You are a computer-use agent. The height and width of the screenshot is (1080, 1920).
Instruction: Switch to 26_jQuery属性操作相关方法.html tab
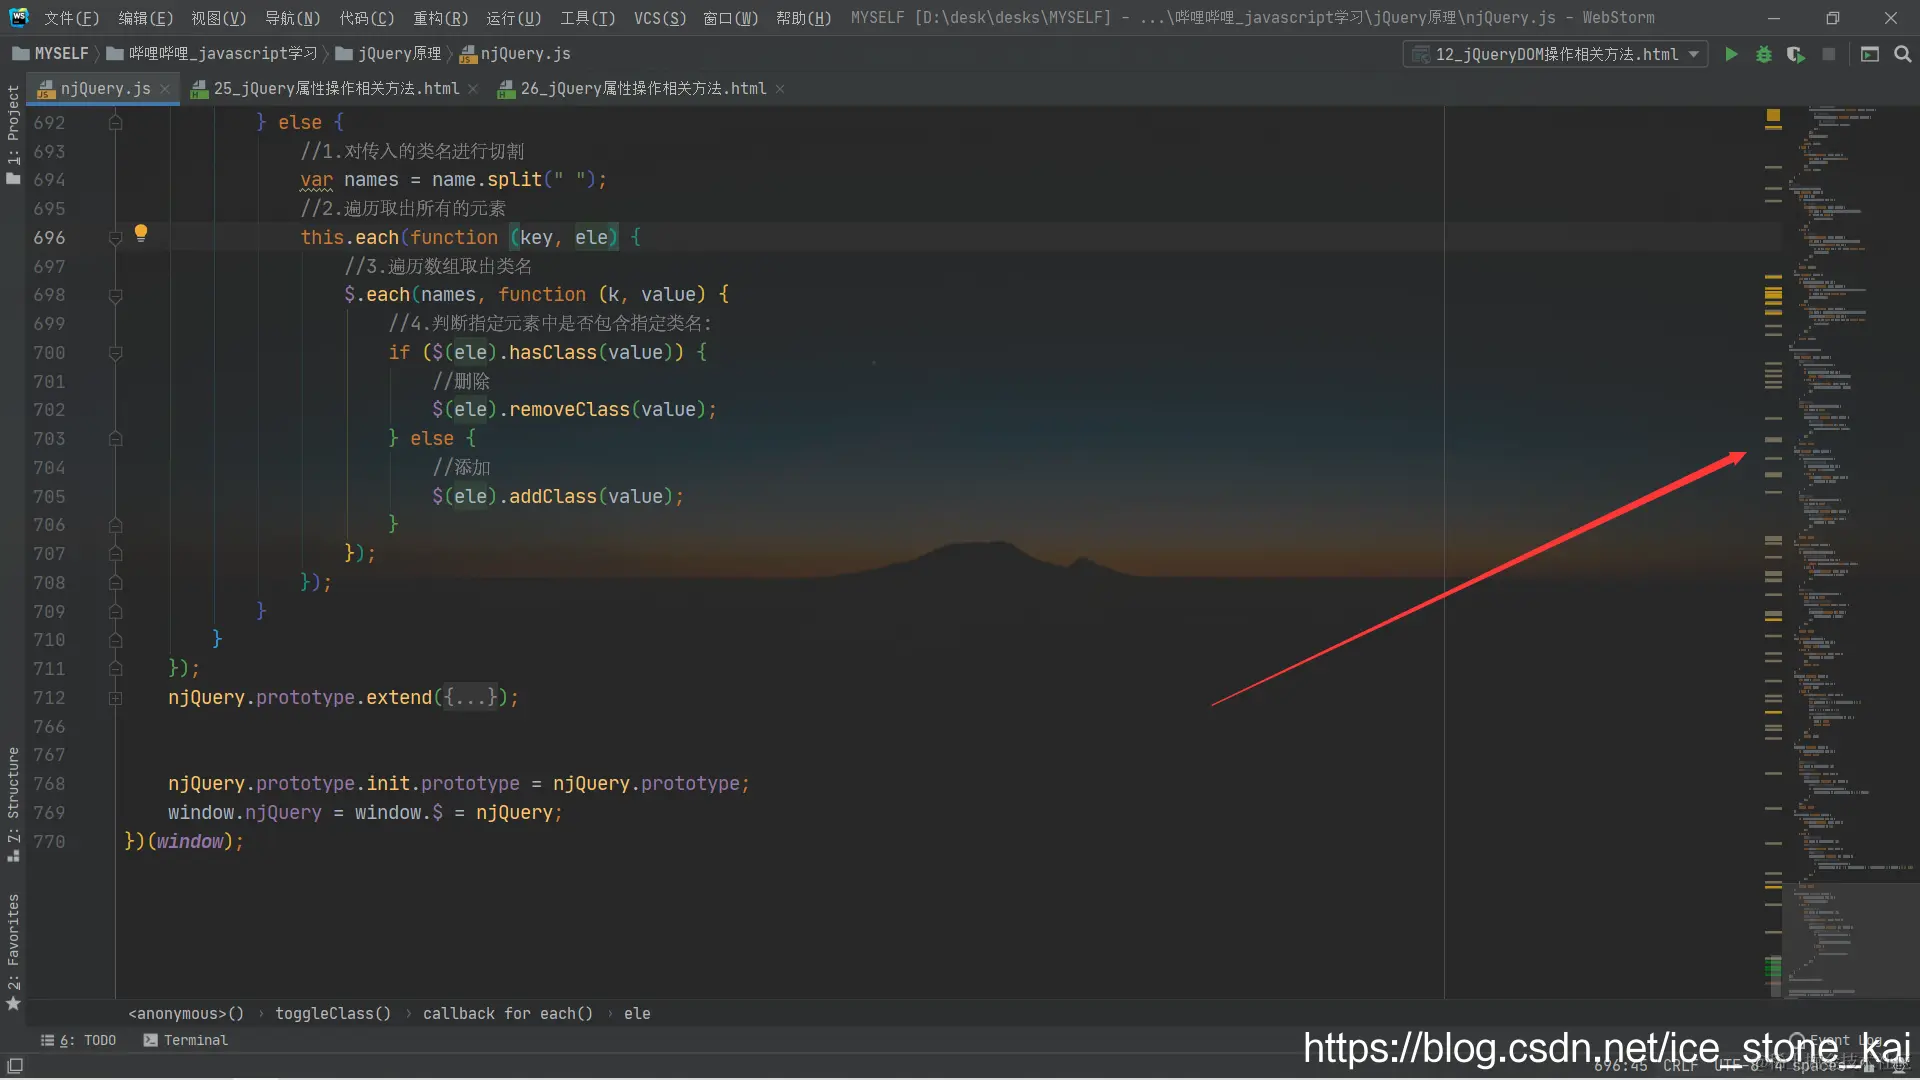point(642,89)
